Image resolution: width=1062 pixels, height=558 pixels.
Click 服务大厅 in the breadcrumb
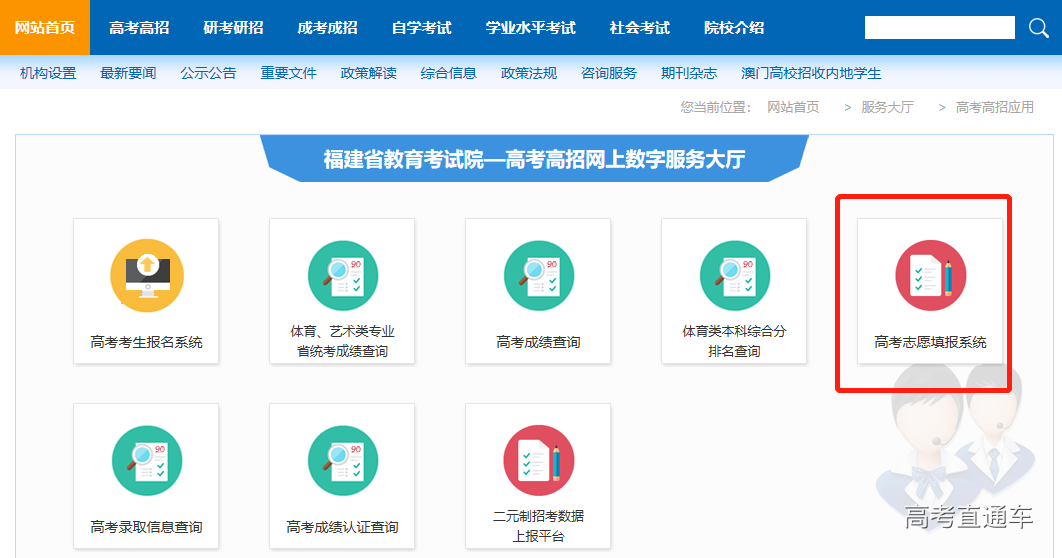[887, 107]
